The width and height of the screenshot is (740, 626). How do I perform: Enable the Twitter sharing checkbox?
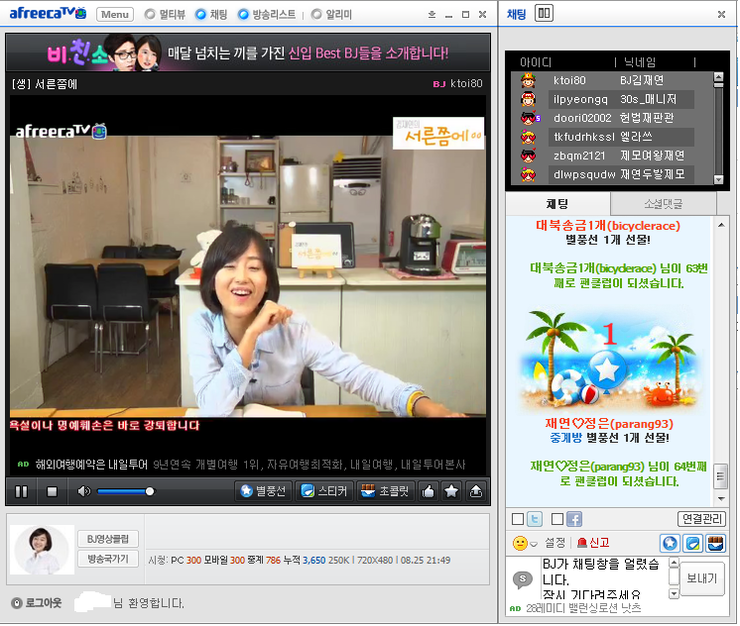point(517,519)
